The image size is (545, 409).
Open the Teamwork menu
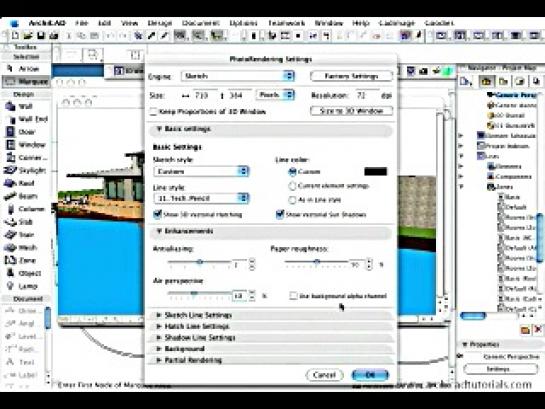tap(286, 23)
